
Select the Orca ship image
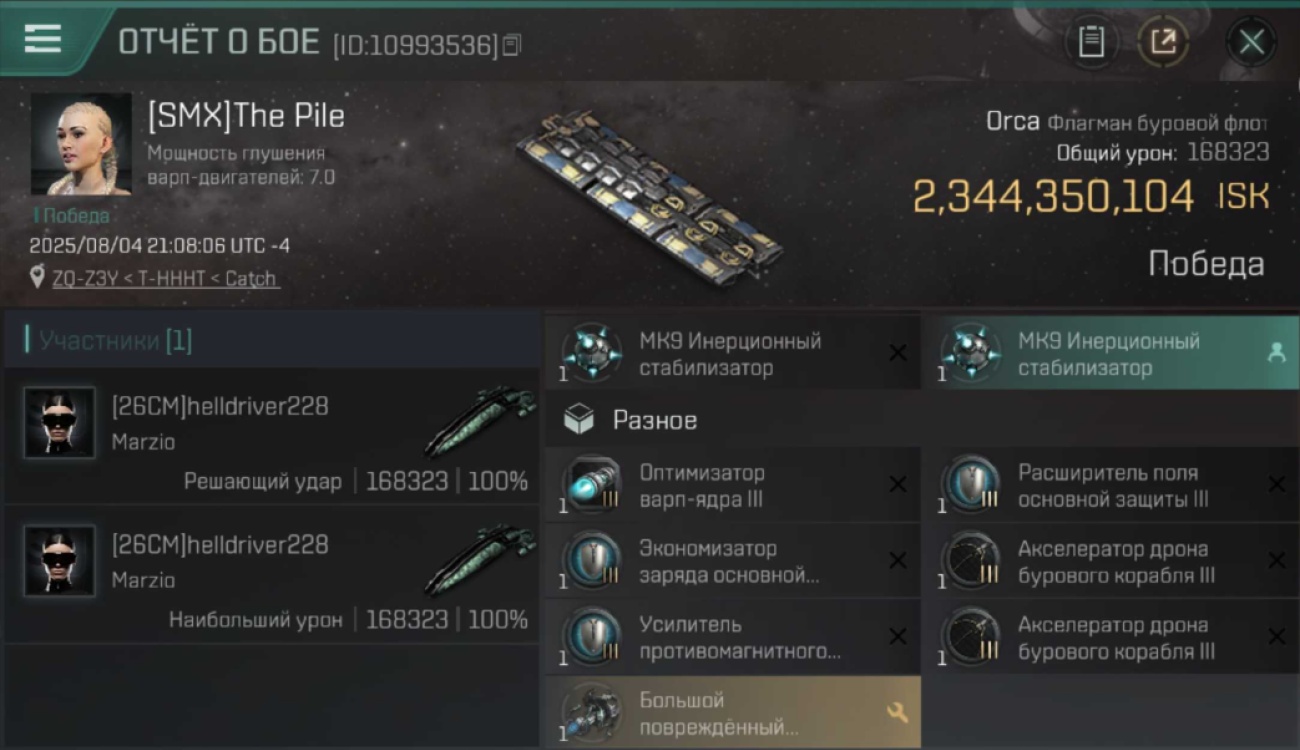tap(650, 190)
